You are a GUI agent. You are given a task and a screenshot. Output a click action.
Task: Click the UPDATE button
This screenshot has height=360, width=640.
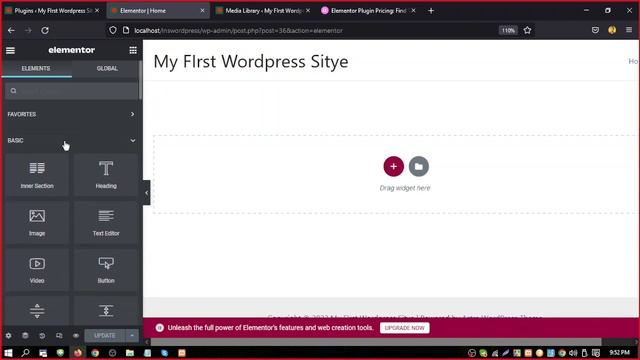(x=104, y=336)
